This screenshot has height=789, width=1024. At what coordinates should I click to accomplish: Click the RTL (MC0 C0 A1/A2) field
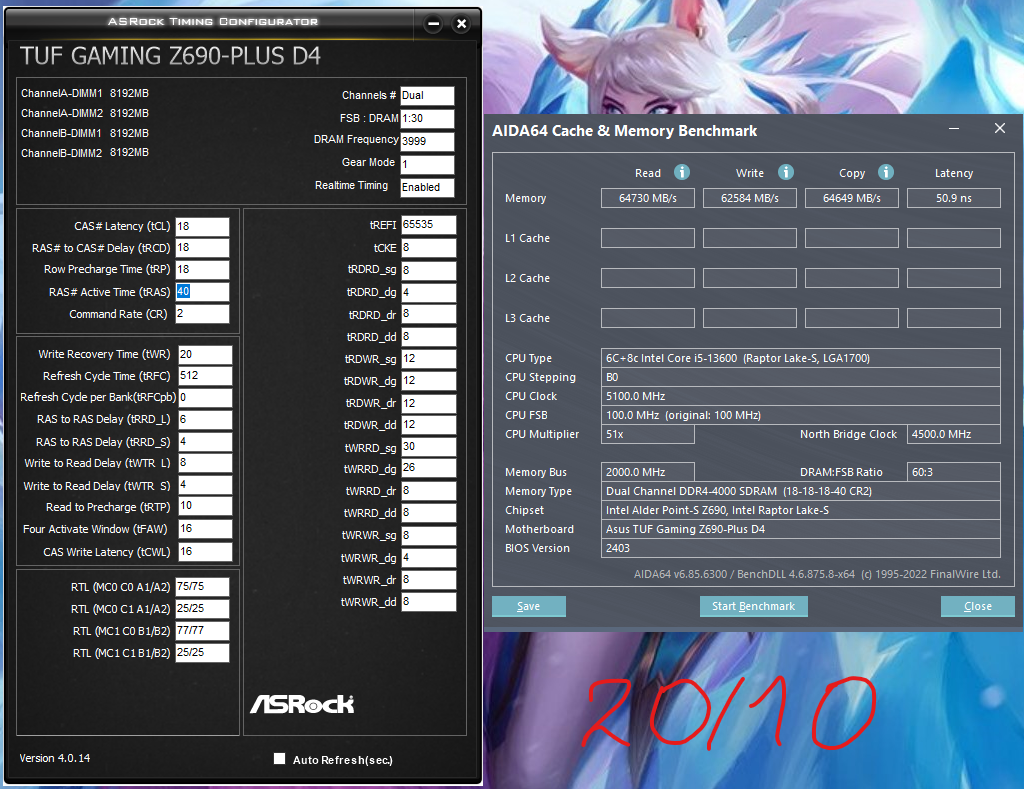[x=202, y=587]
